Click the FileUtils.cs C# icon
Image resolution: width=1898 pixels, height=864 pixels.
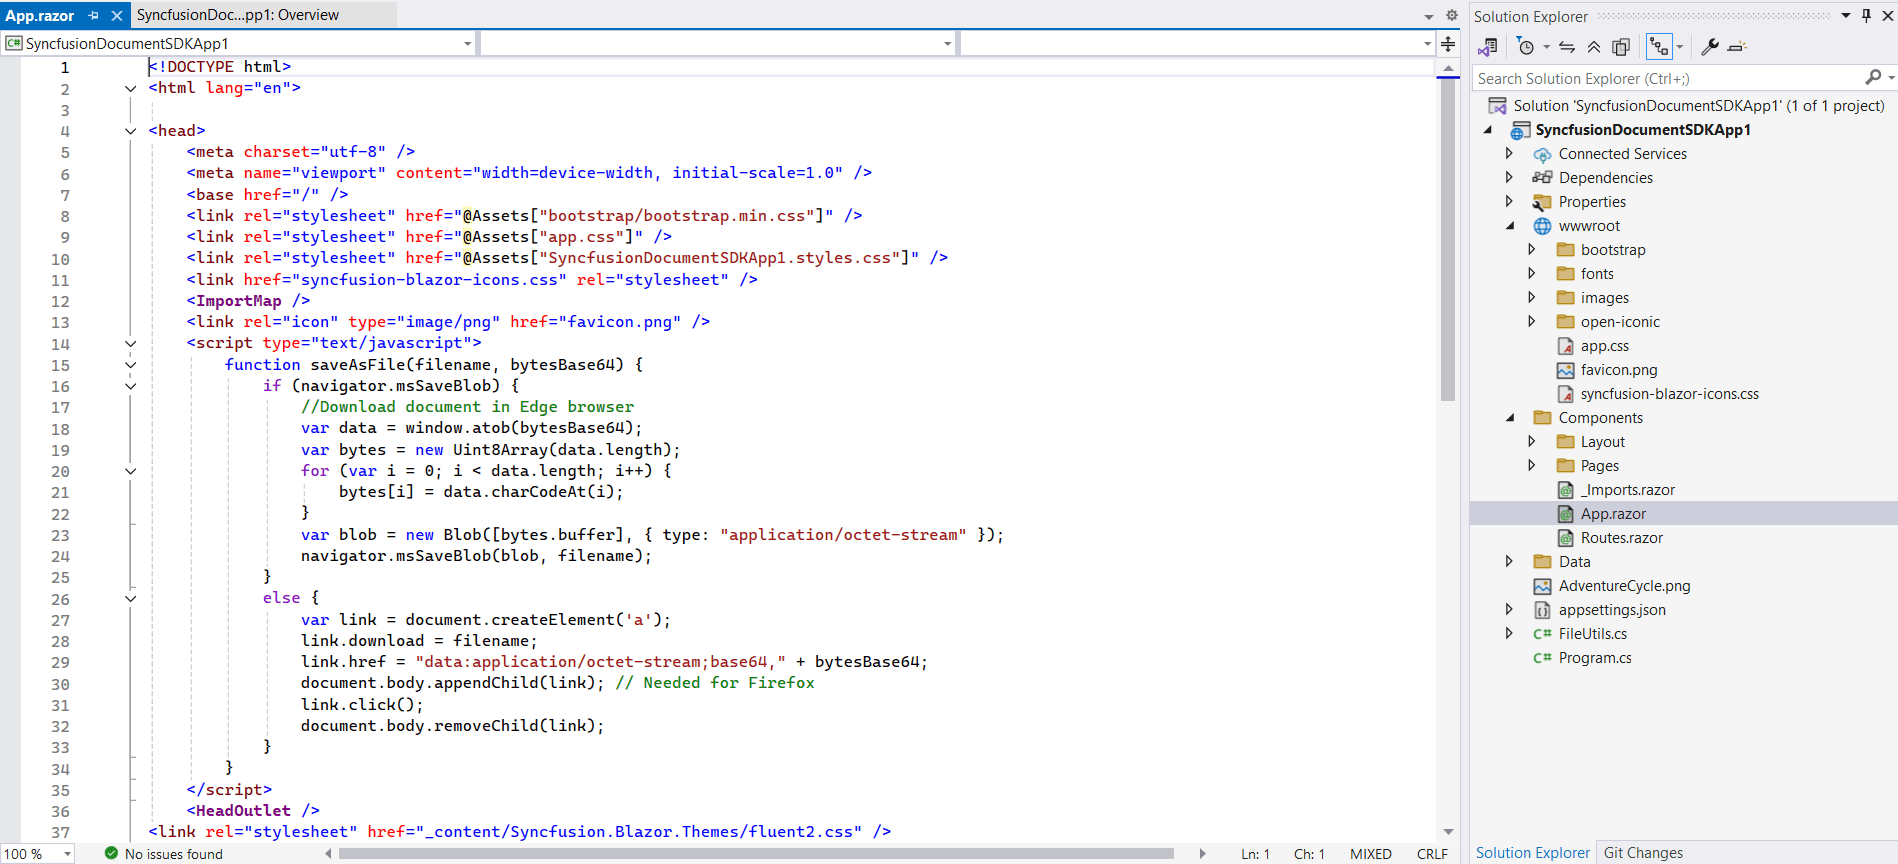coord(1542,634)
